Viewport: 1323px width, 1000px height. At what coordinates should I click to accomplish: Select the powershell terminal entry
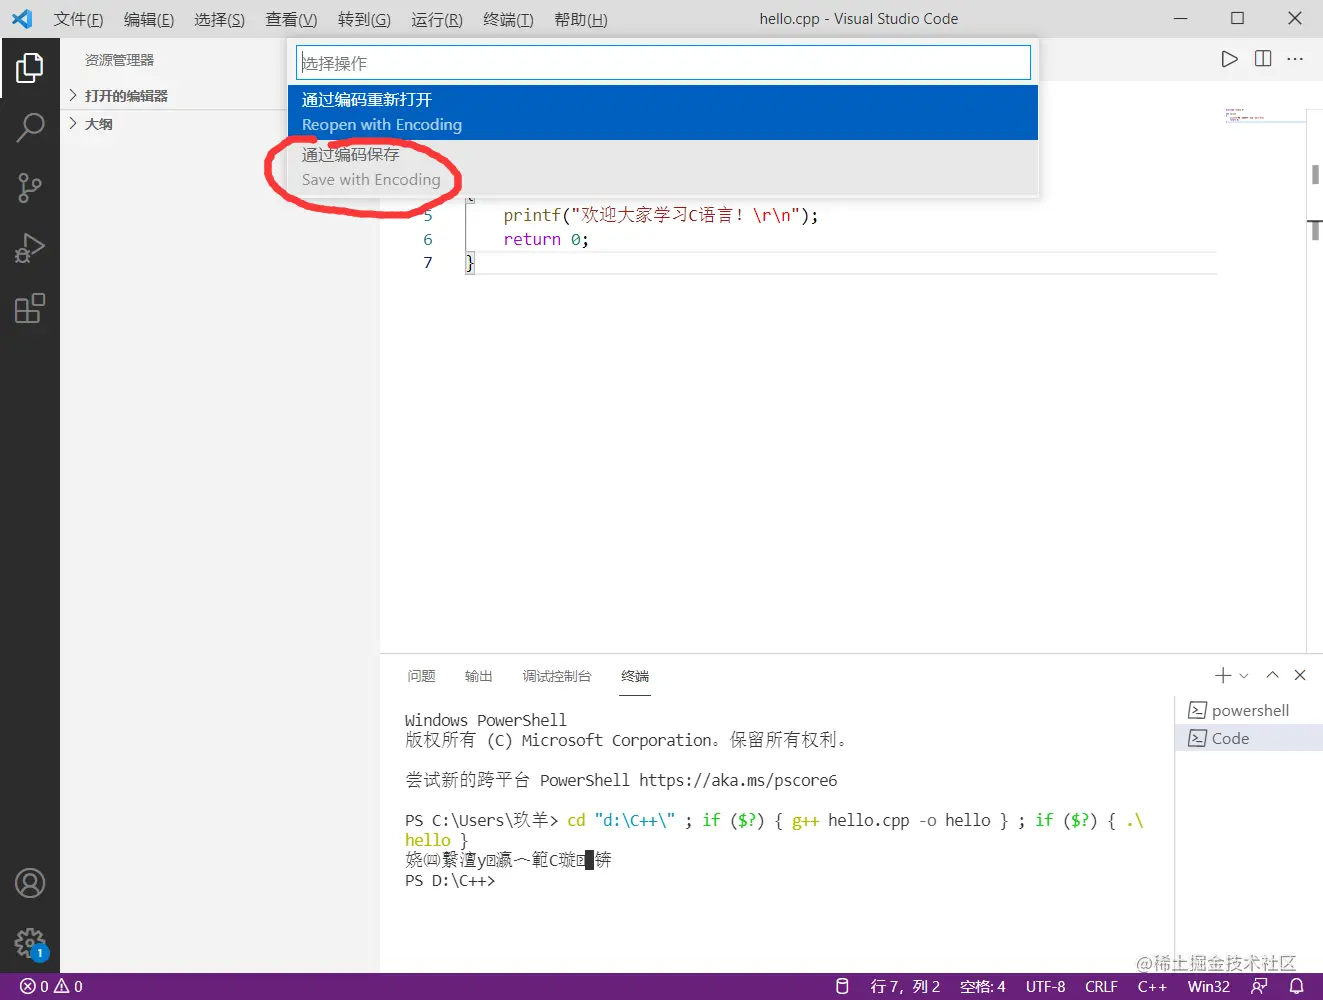(x=1249, y=710)
